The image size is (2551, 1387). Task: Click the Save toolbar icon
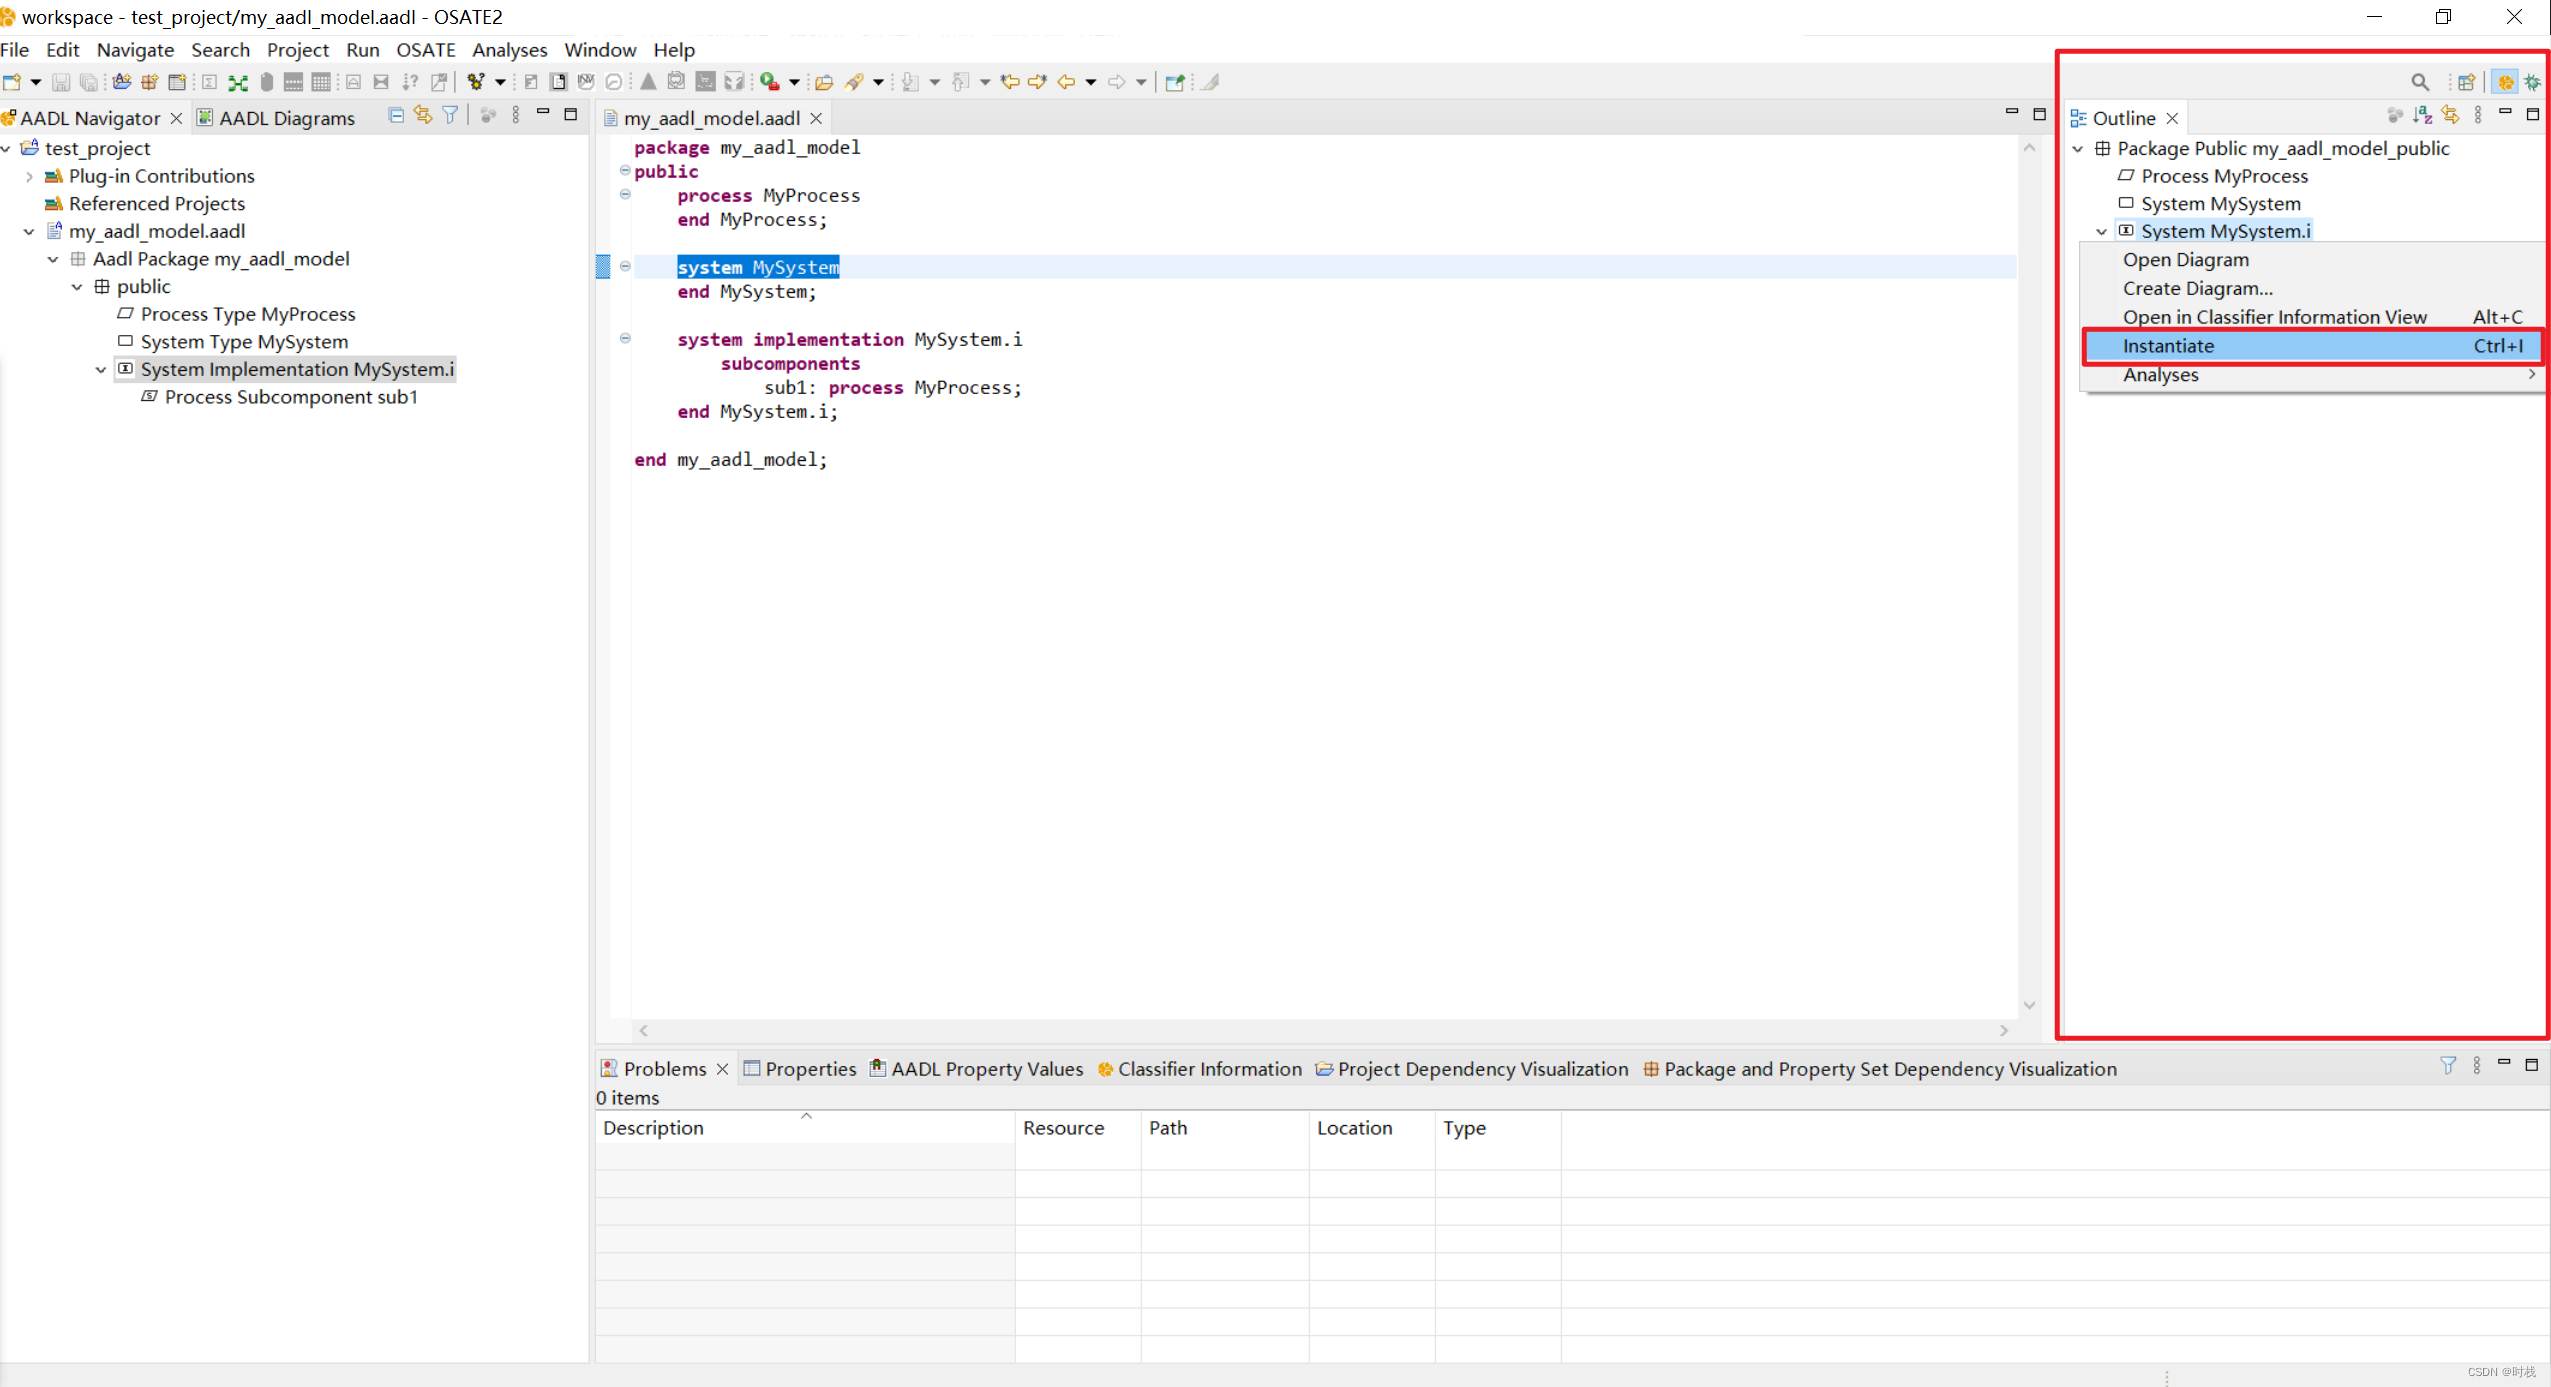coord(61,82)
